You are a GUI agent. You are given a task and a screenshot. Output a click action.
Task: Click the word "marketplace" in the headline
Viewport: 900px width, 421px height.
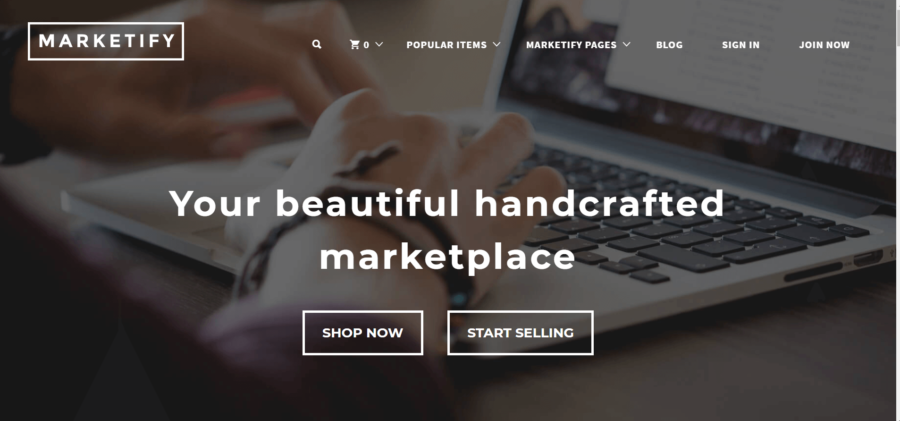[x=447, y=258]
